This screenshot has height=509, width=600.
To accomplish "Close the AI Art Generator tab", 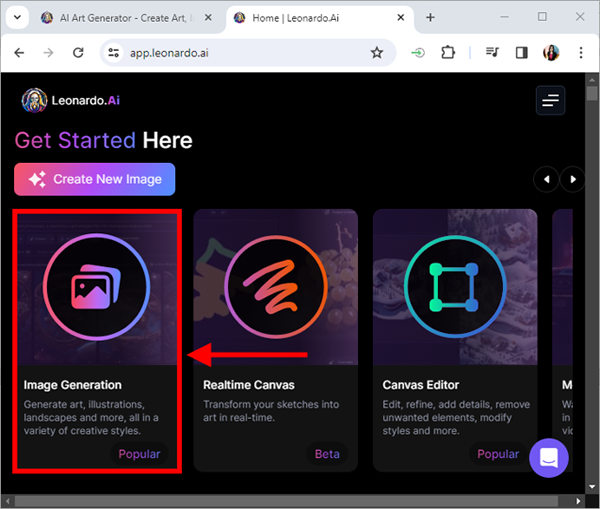I will pos(208,18).
